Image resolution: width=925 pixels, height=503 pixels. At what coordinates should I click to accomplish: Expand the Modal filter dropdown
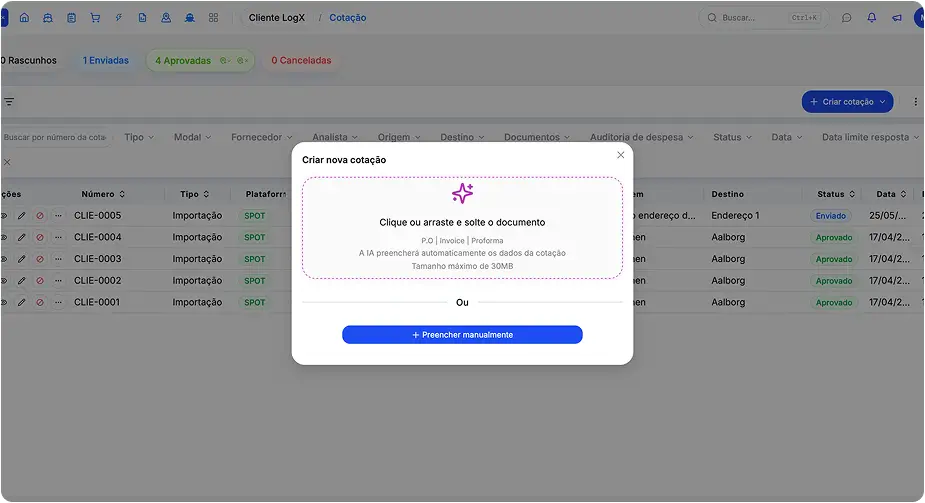pyautogui.click(x=192, y=137)
